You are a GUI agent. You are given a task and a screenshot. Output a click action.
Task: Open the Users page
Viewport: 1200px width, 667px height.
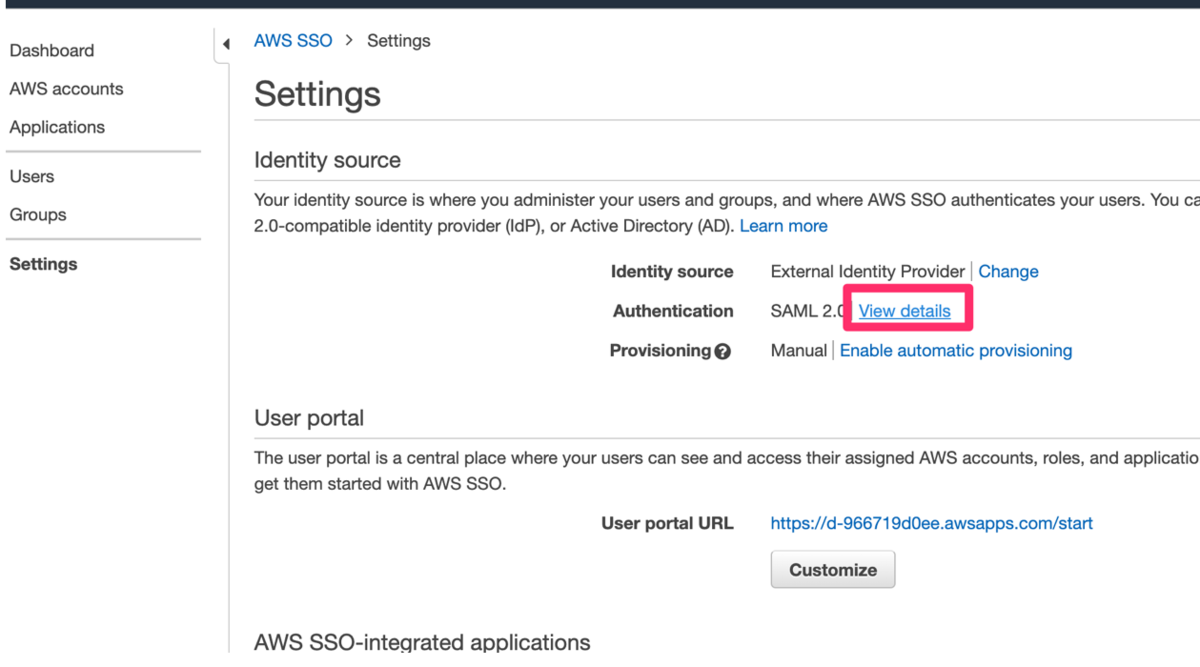point(32,176)
